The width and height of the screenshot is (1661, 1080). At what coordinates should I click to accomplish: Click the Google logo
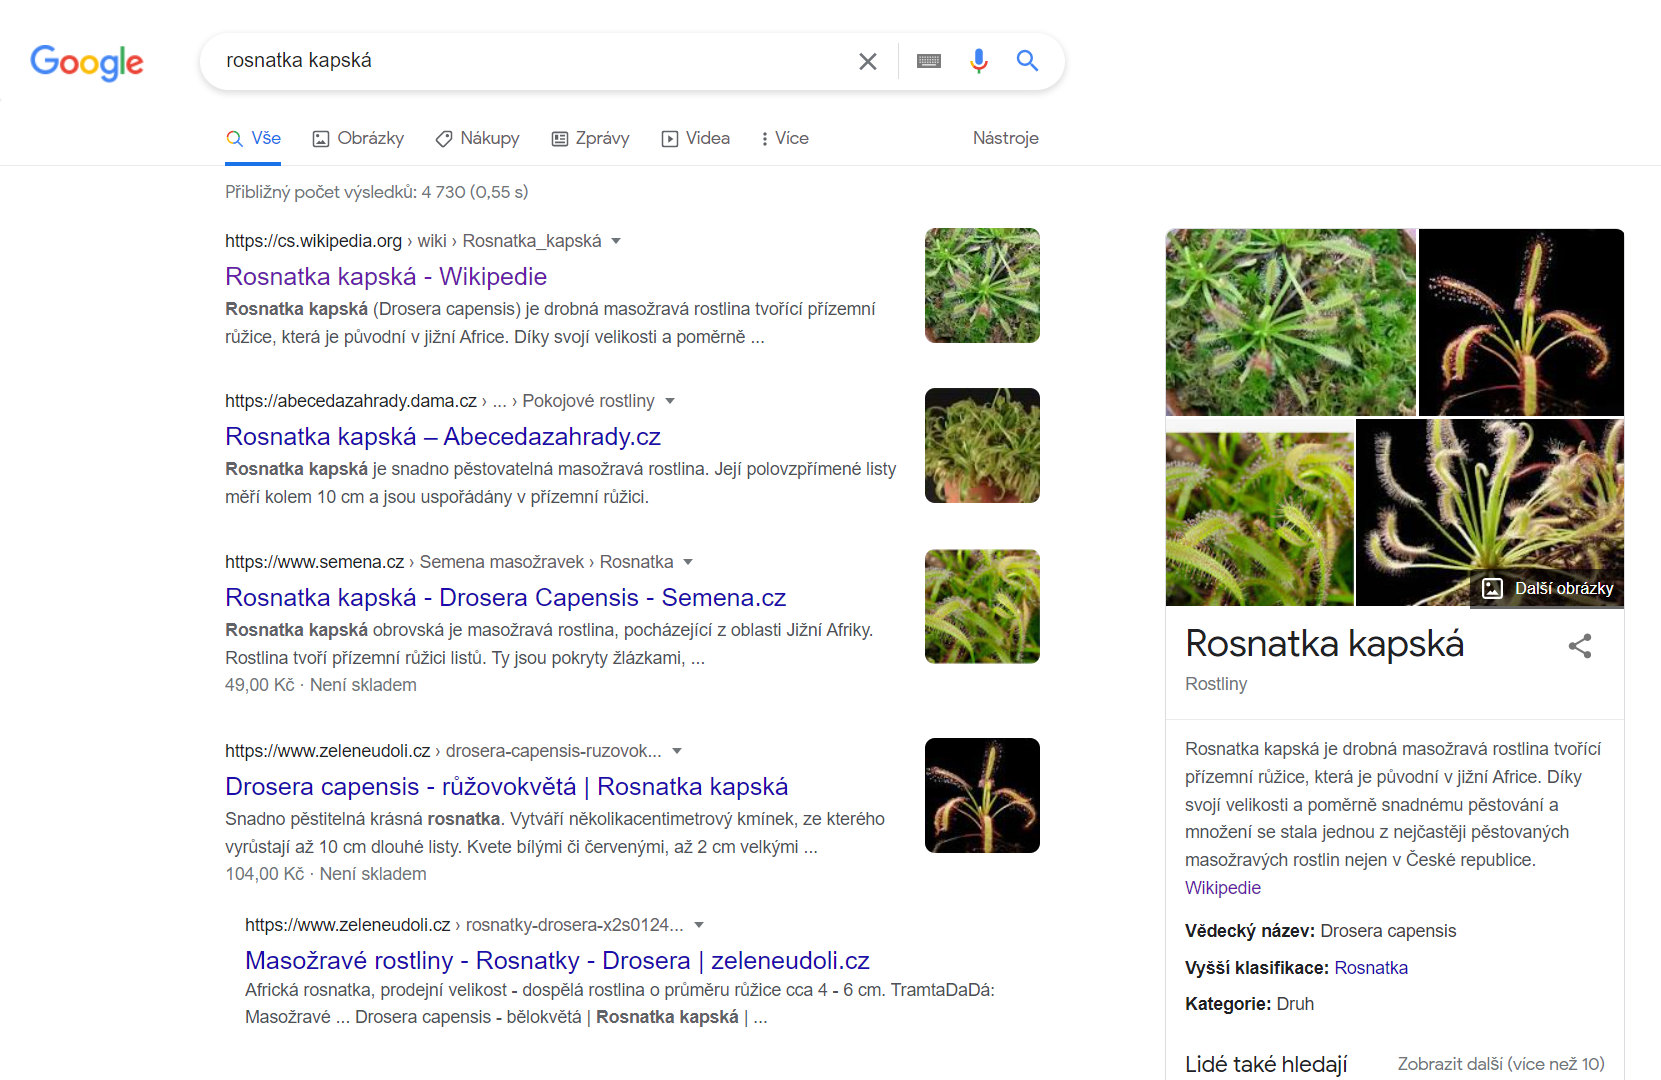click(87, 62)
